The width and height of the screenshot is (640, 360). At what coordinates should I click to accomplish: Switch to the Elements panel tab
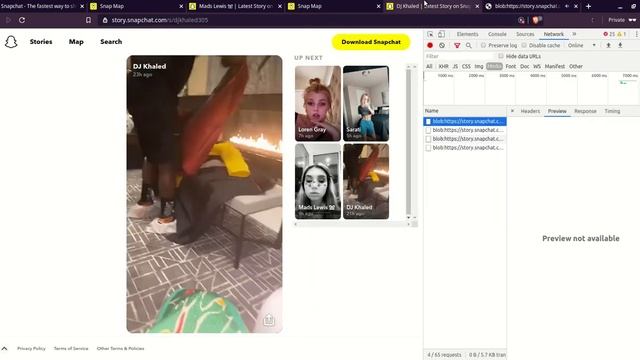click(467, 34)
